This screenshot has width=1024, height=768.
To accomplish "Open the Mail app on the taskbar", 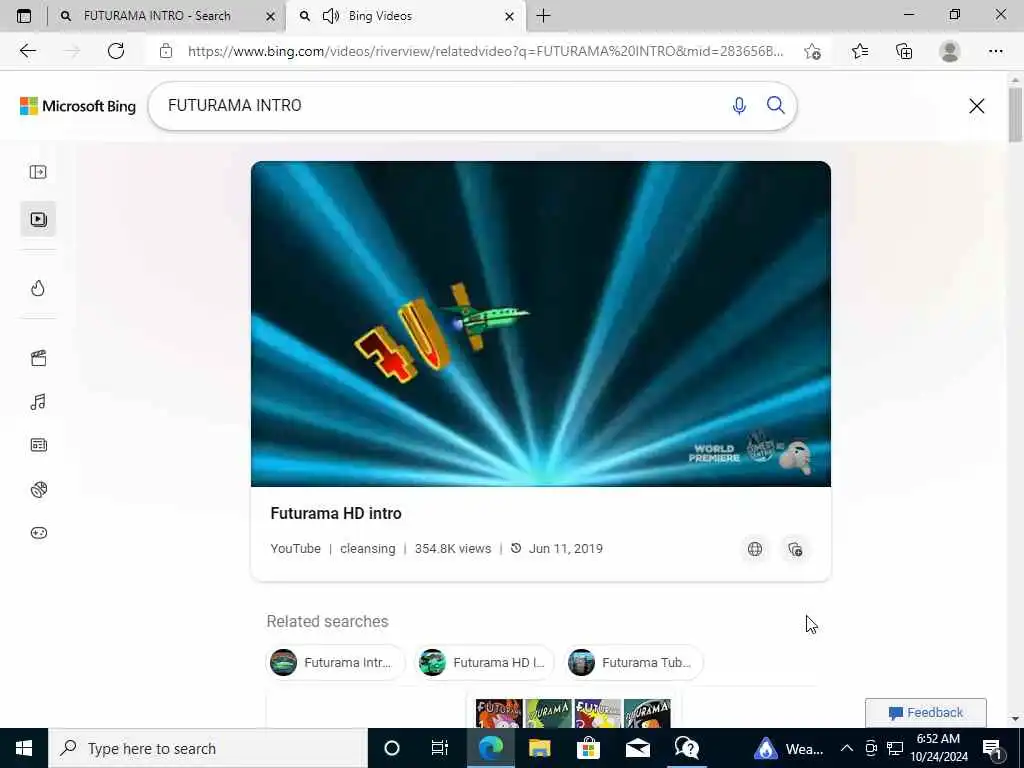I will coord(637,748).
